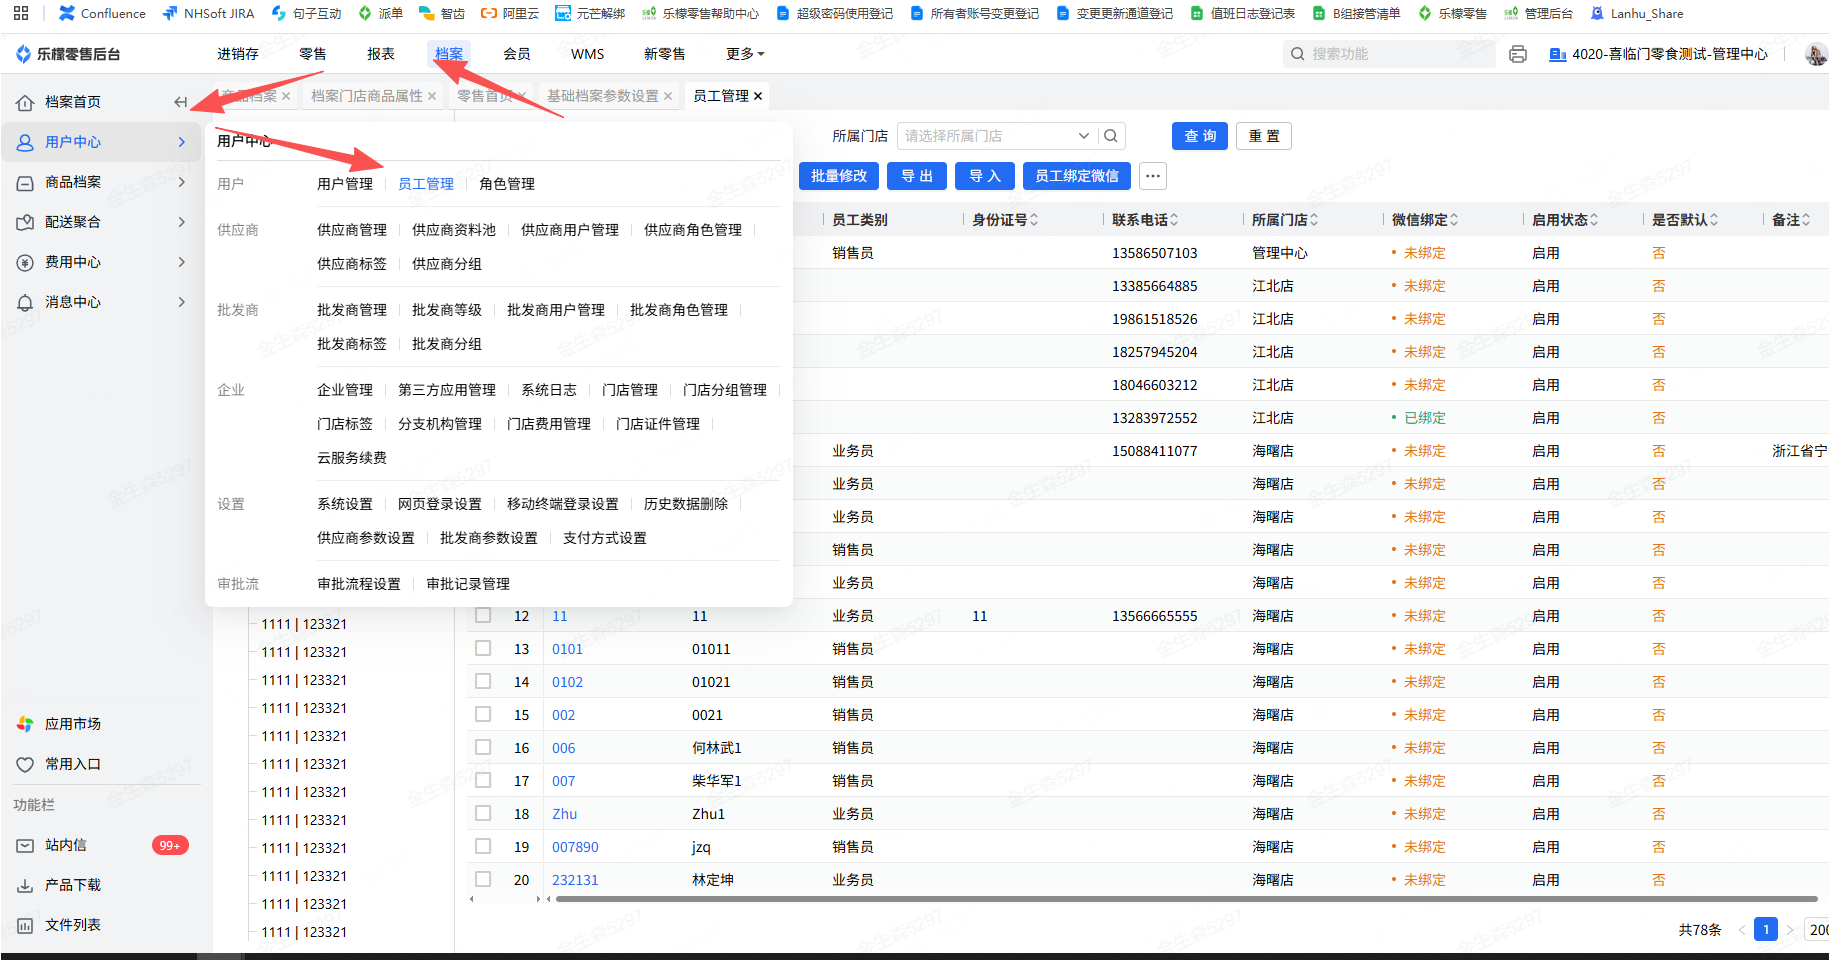Click the 查询 button

[x=1200, y=136]
